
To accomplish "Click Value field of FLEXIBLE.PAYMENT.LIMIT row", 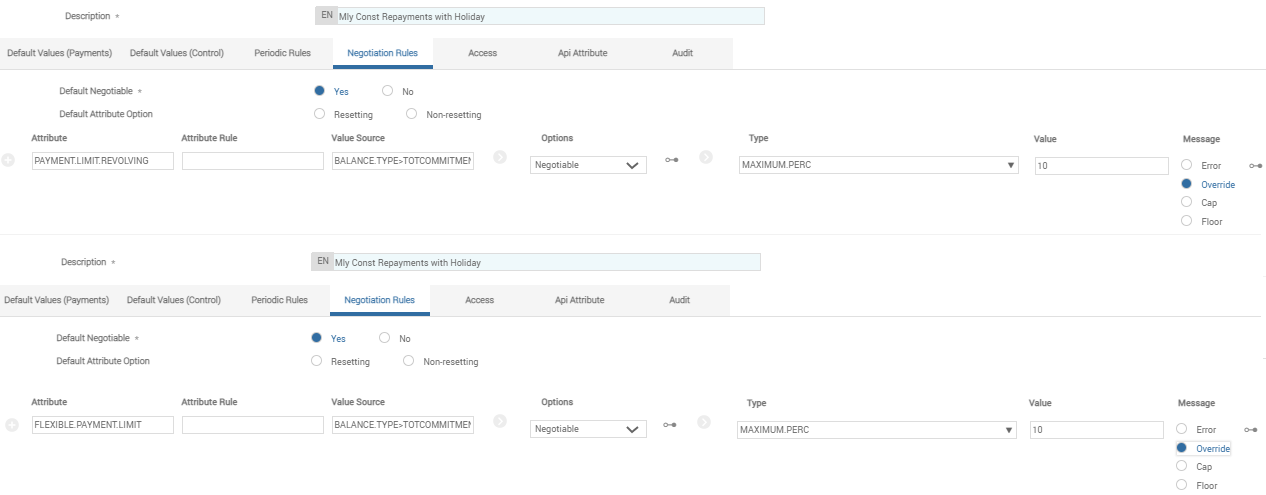I will click(1096, 429).
